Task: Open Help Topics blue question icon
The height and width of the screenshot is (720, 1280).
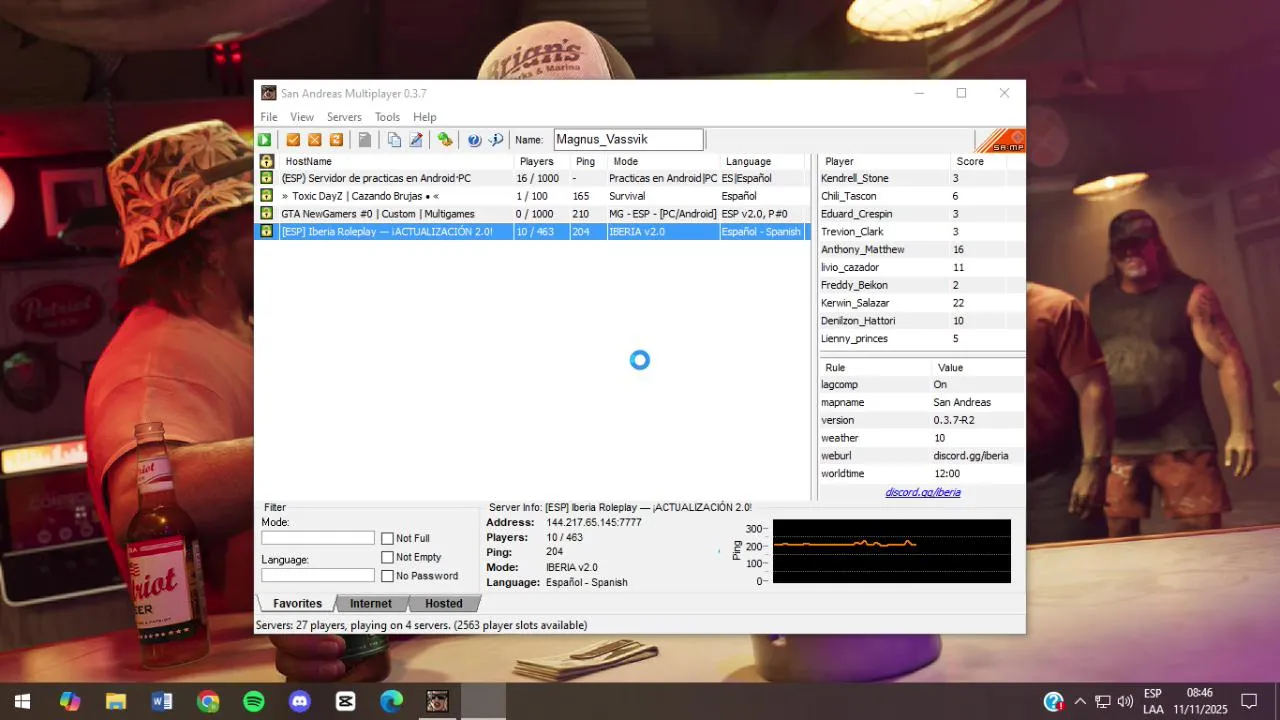Action: point(474,140)
